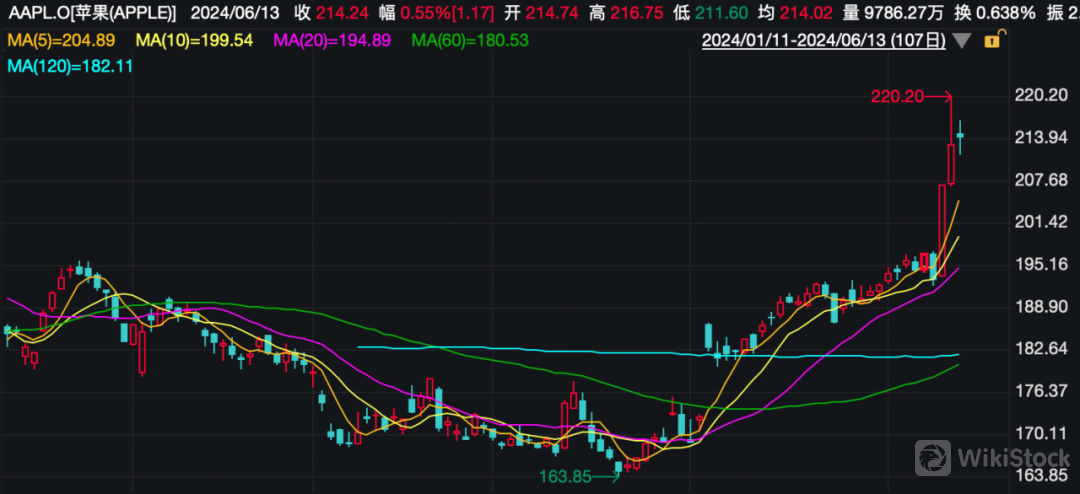Click the 163.85 low price marker
The width and height of the screenshot is (1080, 494).
point(565,476)
